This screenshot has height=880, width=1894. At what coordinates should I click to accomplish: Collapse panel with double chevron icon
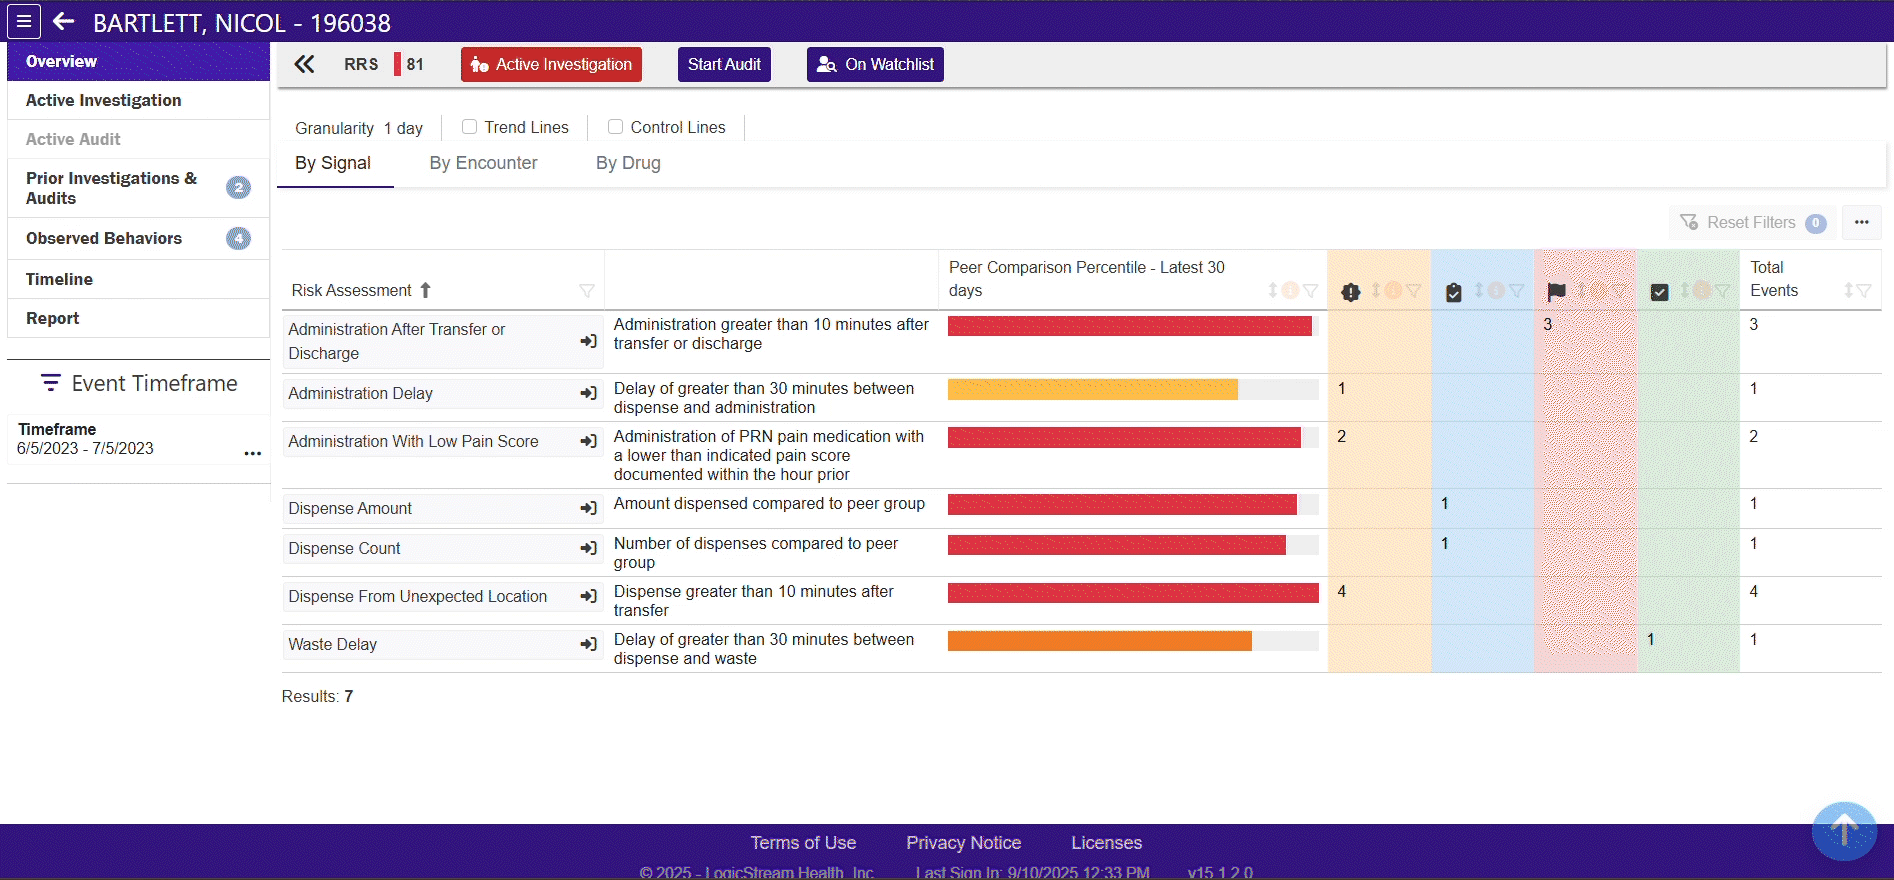(304, 65)
